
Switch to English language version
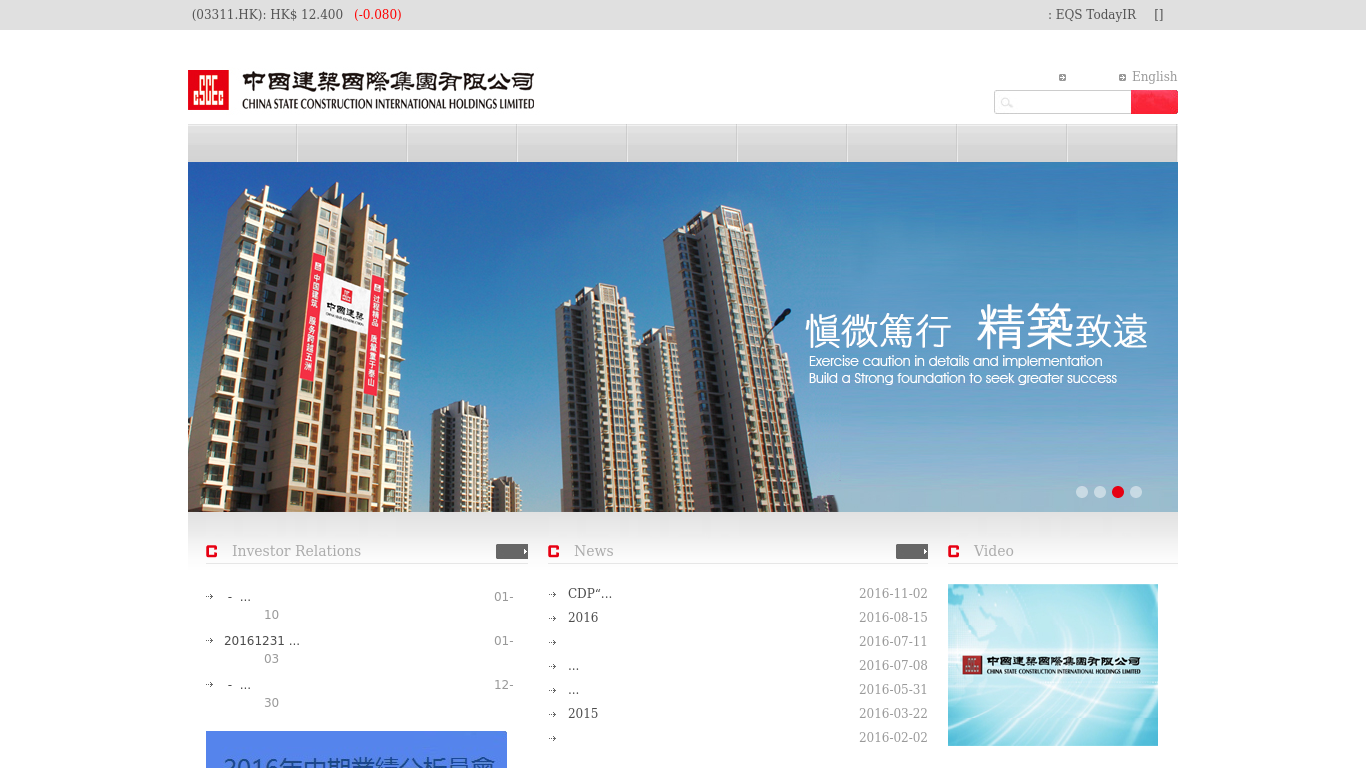pos(1155,77)
